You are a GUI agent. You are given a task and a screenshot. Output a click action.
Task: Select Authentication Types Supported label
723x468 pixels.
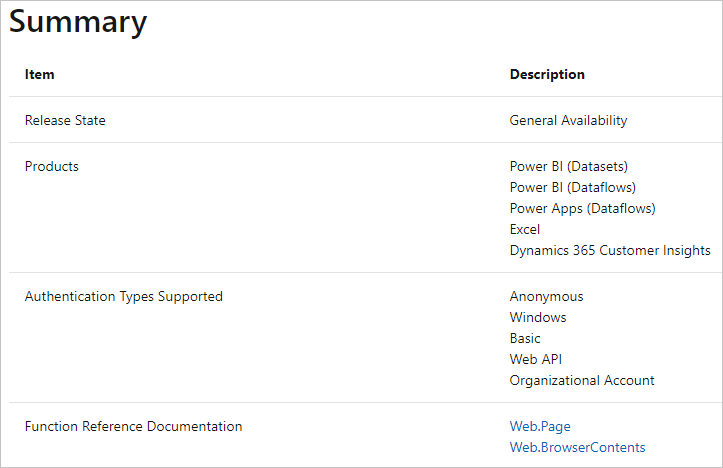tap(124, 296)
